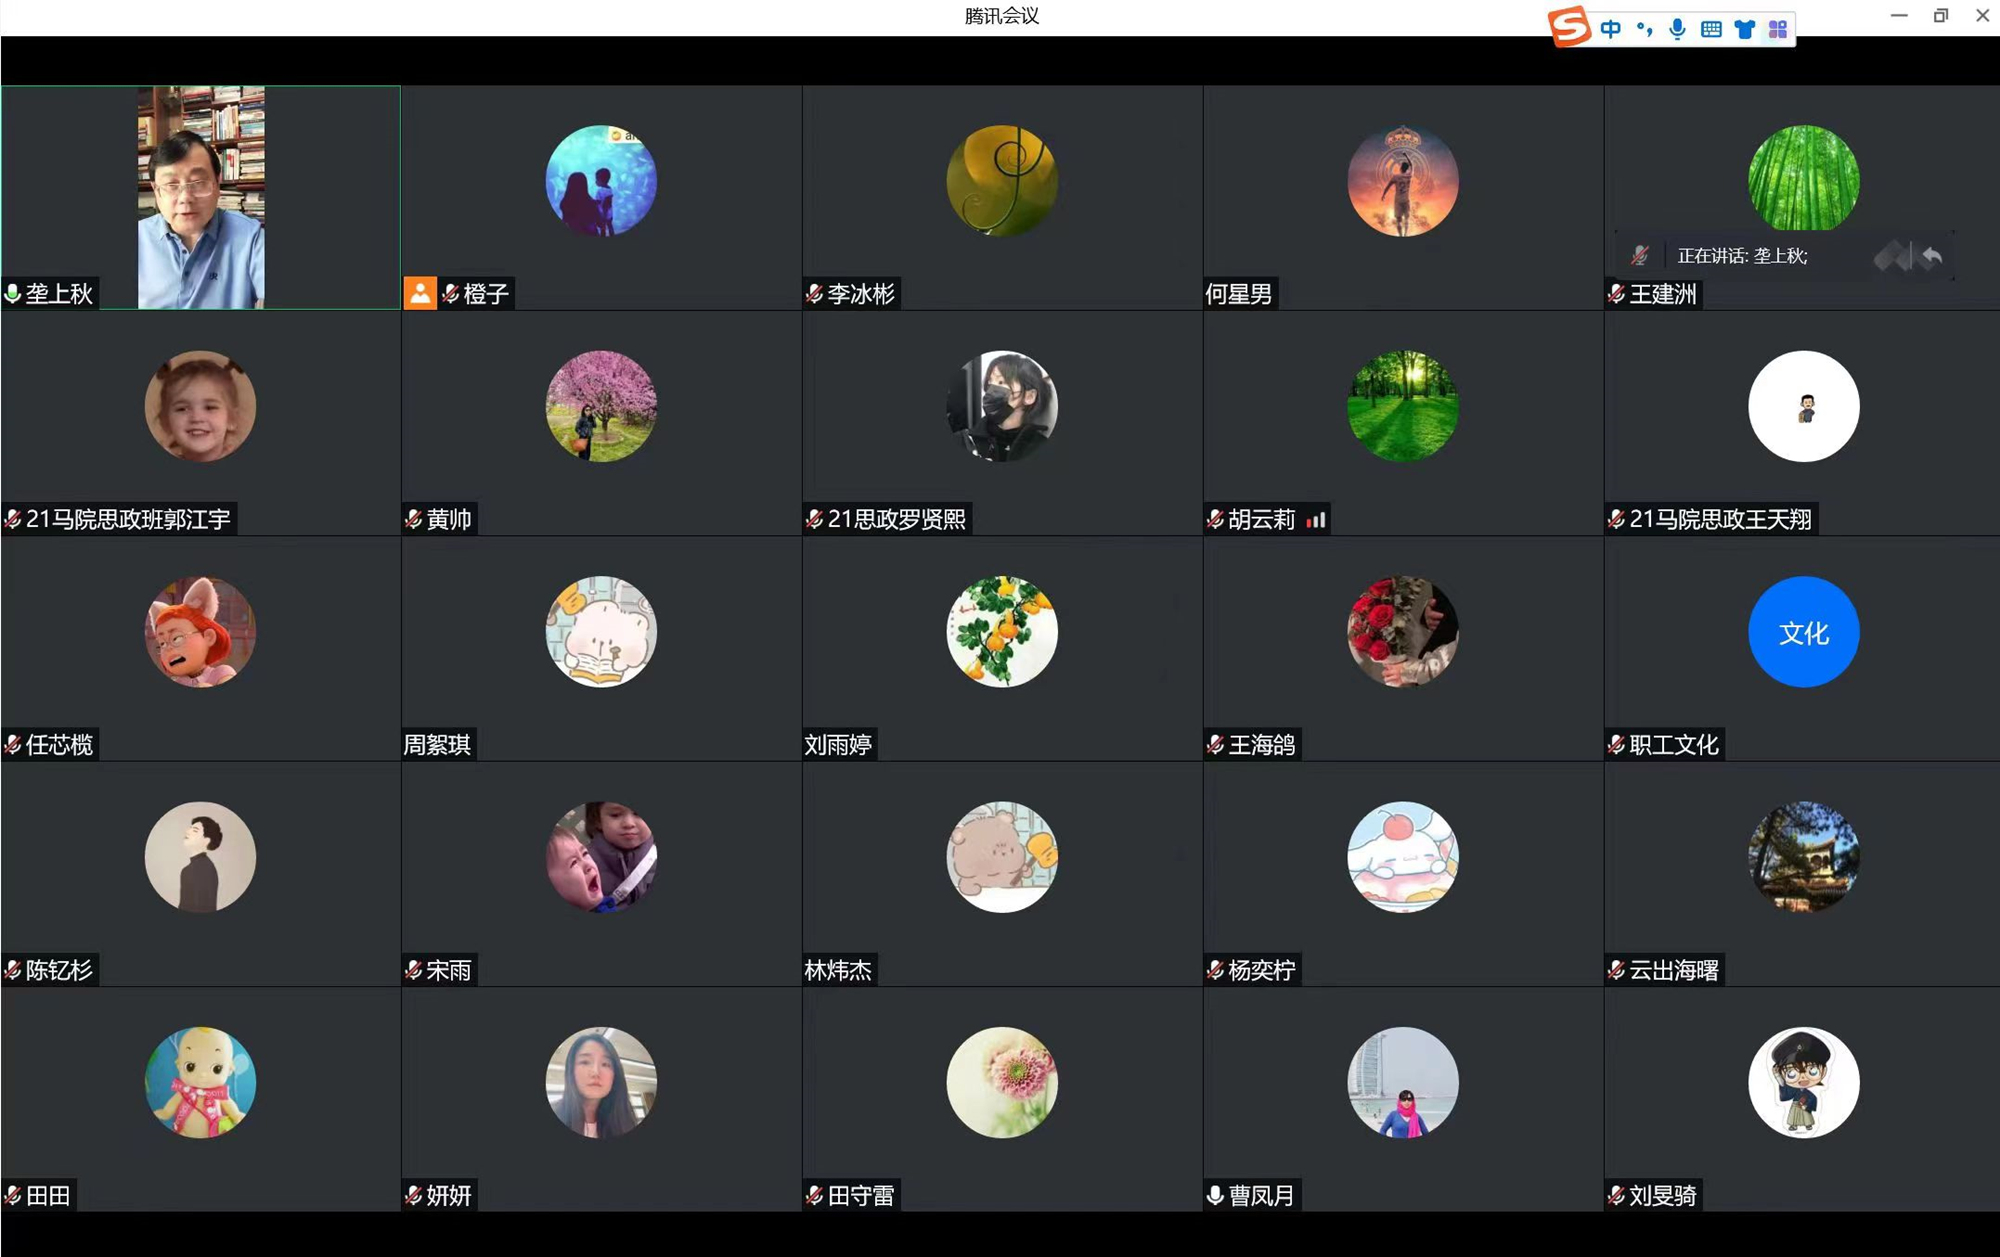
Task: Click muted mic icon beside 田田
Action: tap(13, 1195)
